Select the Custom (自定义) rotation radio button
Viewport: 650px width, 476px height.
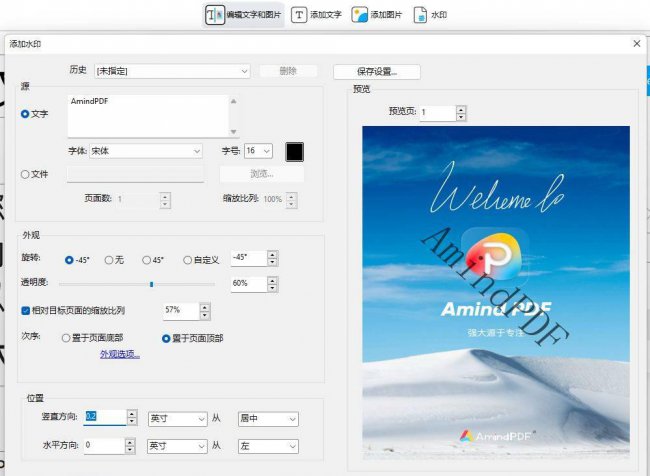187,260
